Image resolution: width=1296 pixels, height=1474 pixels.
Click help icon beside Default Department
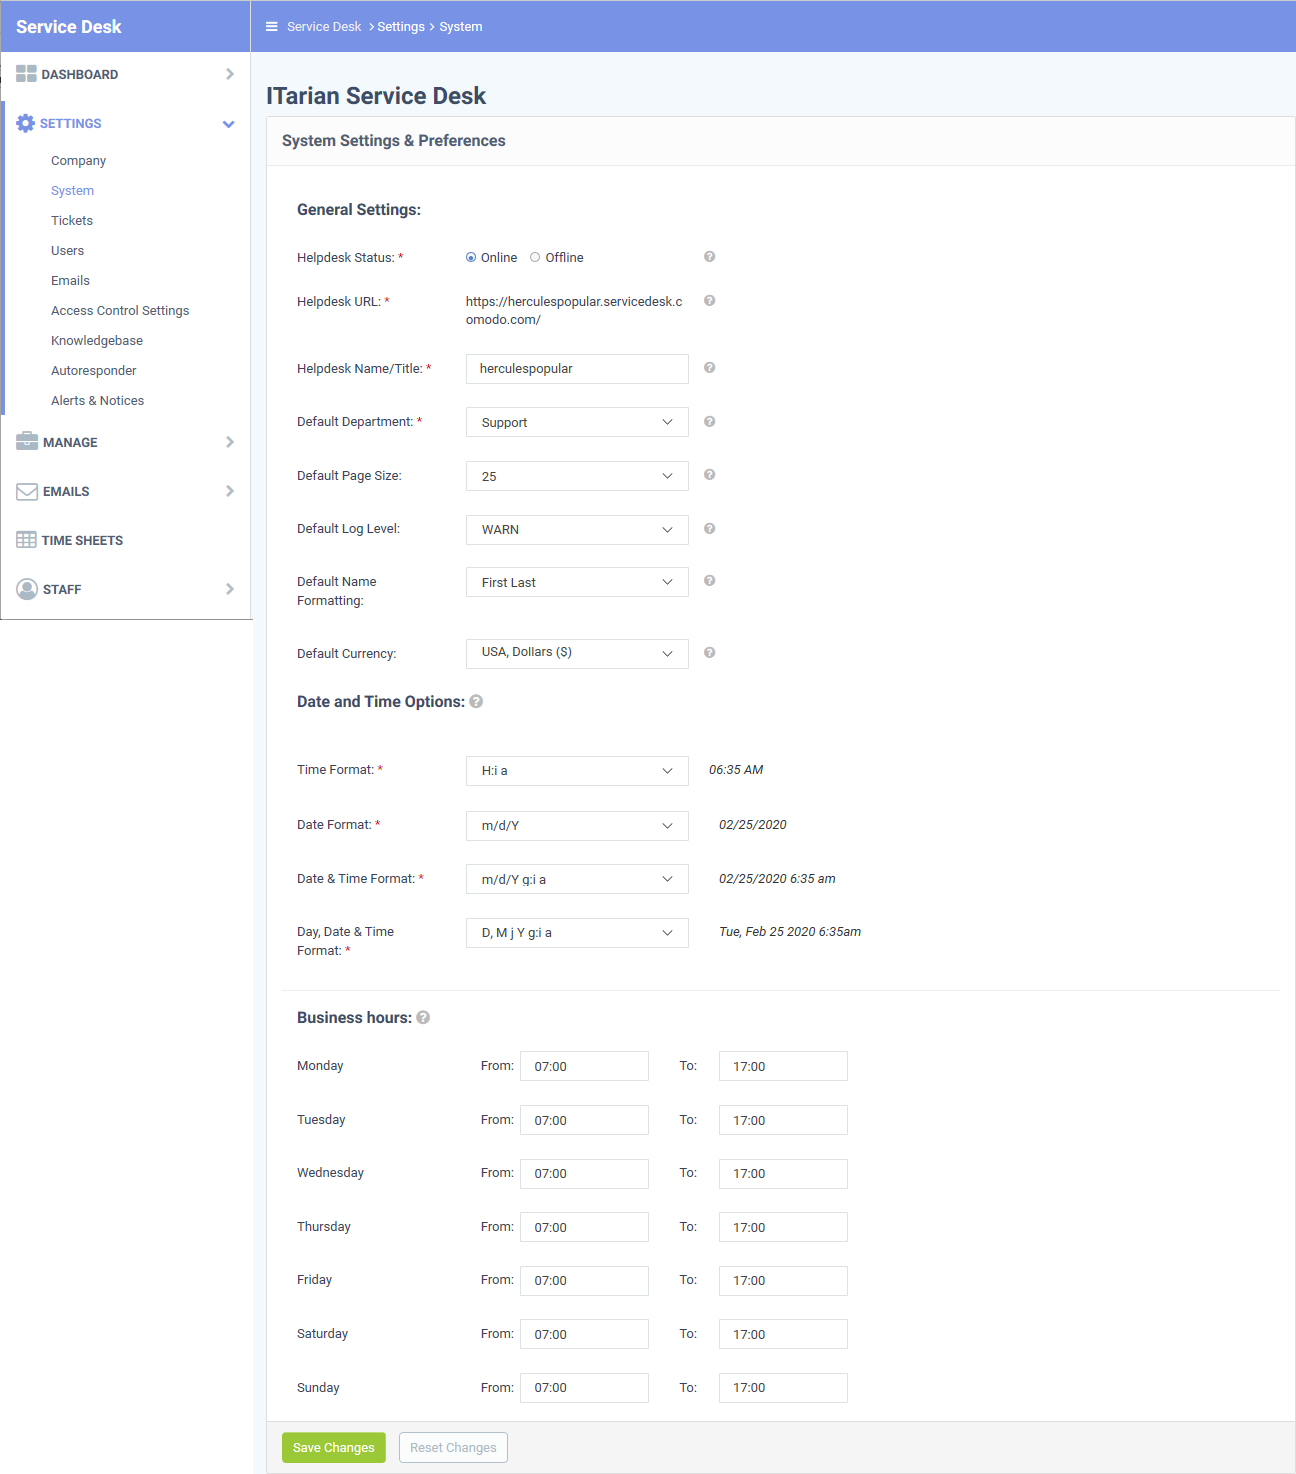(709, 422)
